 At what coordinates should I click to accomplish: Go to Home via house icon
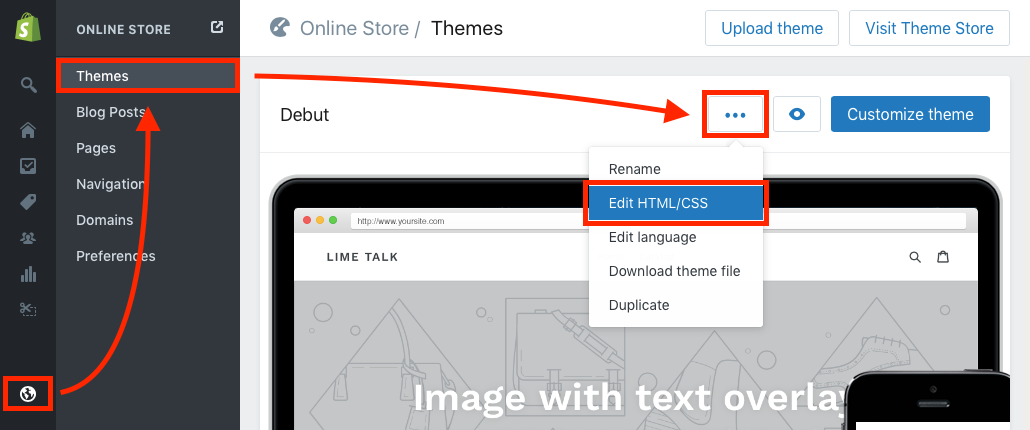[x=28, y=131]
